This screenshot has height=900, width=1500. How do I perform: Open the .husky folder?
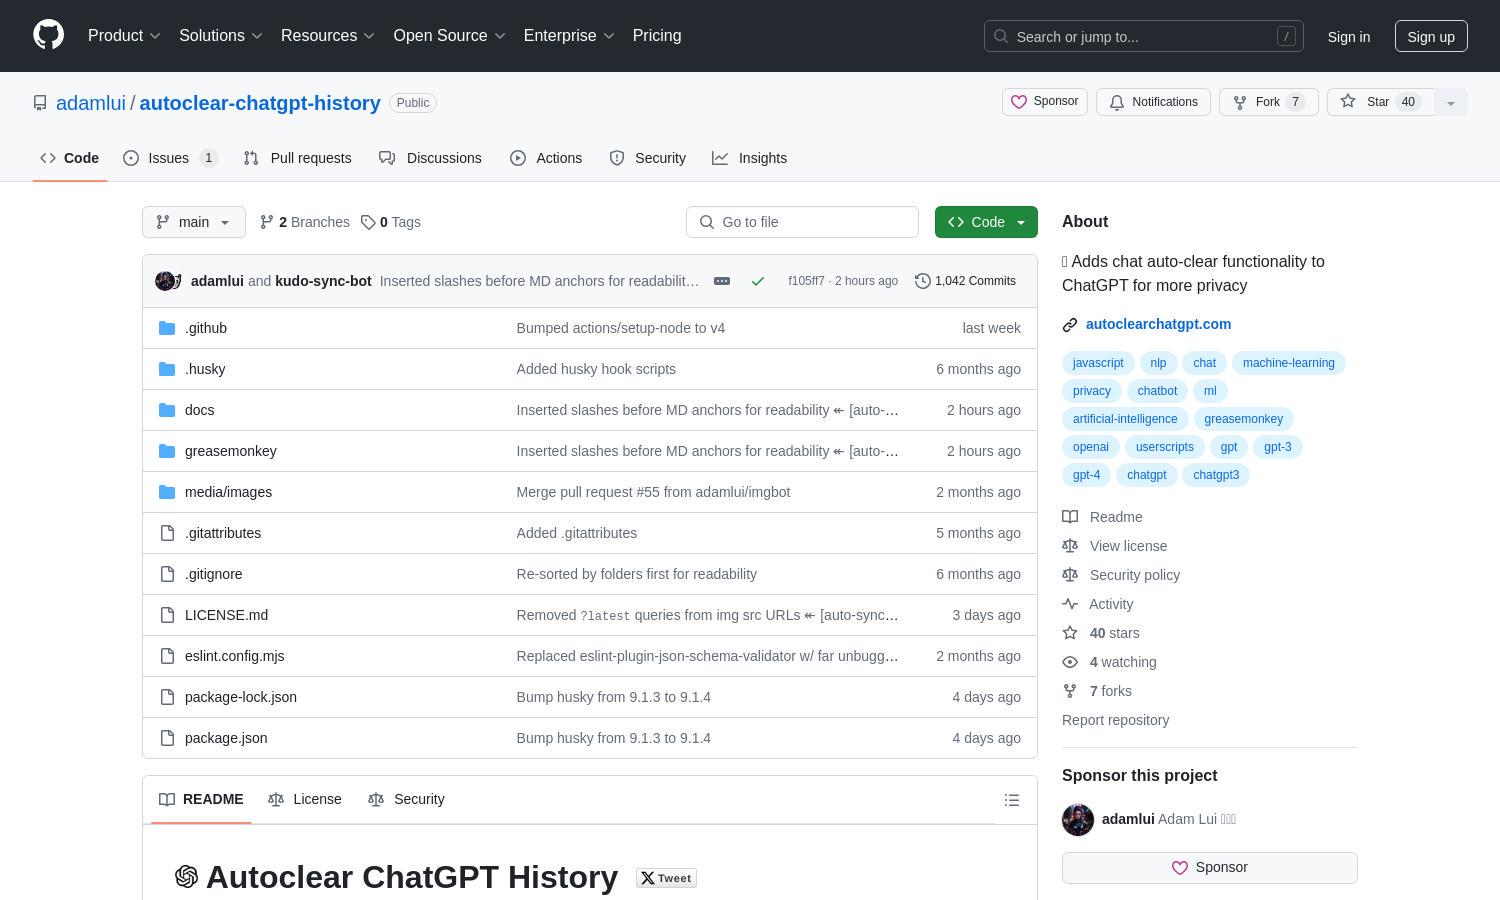coord(205,369)
